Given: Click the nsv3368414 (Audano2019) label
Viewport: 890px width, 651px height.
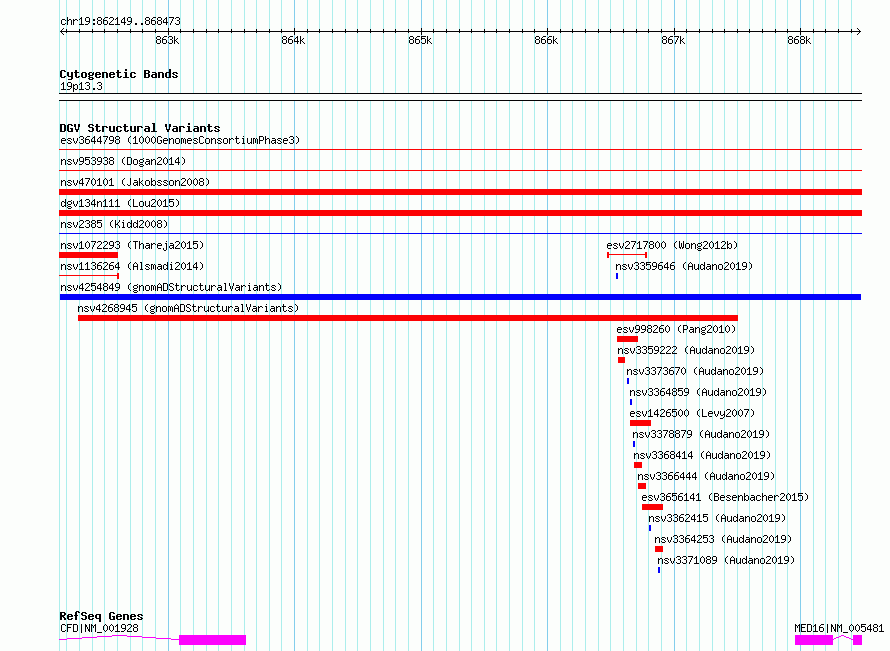Looking at the screenshot, I should click(702, 455).
